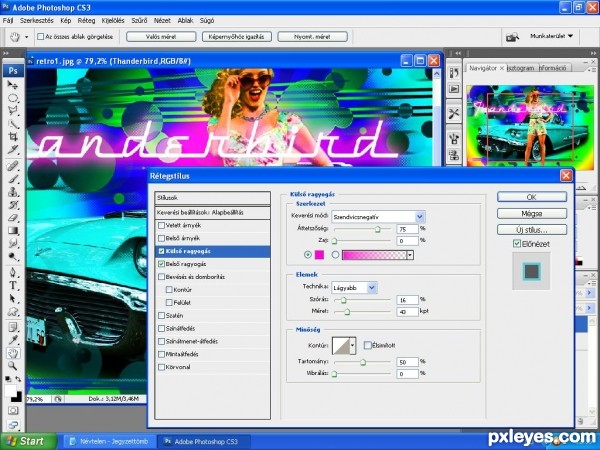
Task: Select the Brush tool
Action: (x=13, y=179)
